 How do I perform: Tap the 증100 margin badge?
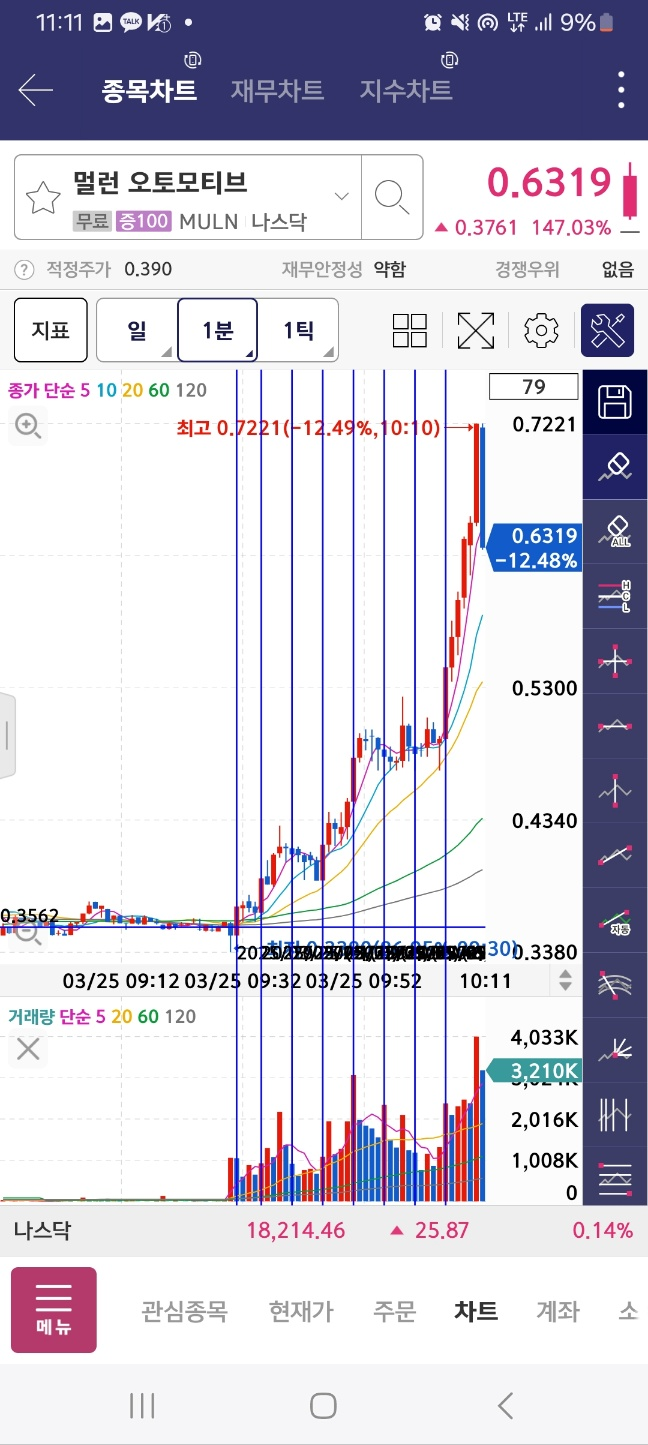145,221
